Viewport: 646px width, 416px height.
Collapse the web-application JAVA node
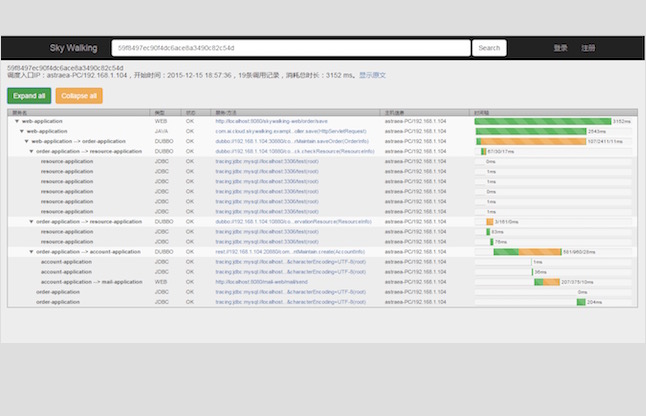[22, 131]
